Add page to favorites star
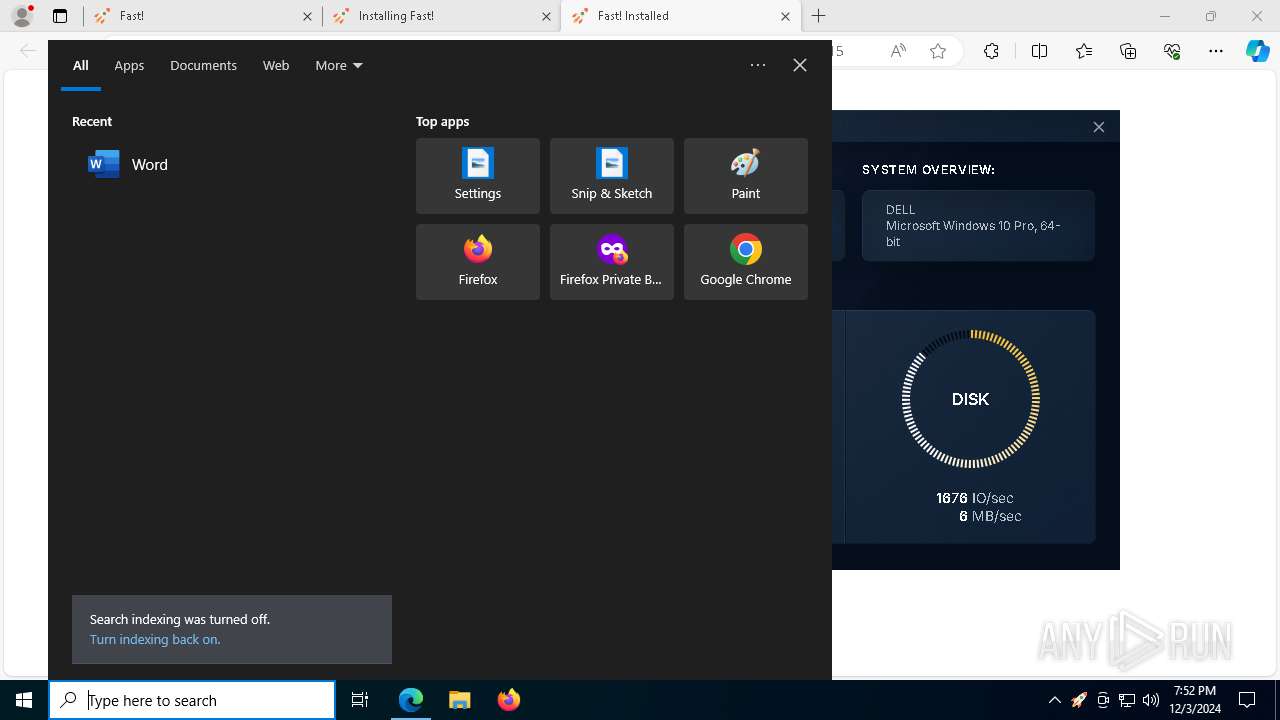The image size is (1280, 720). click(x=938, y=51)
